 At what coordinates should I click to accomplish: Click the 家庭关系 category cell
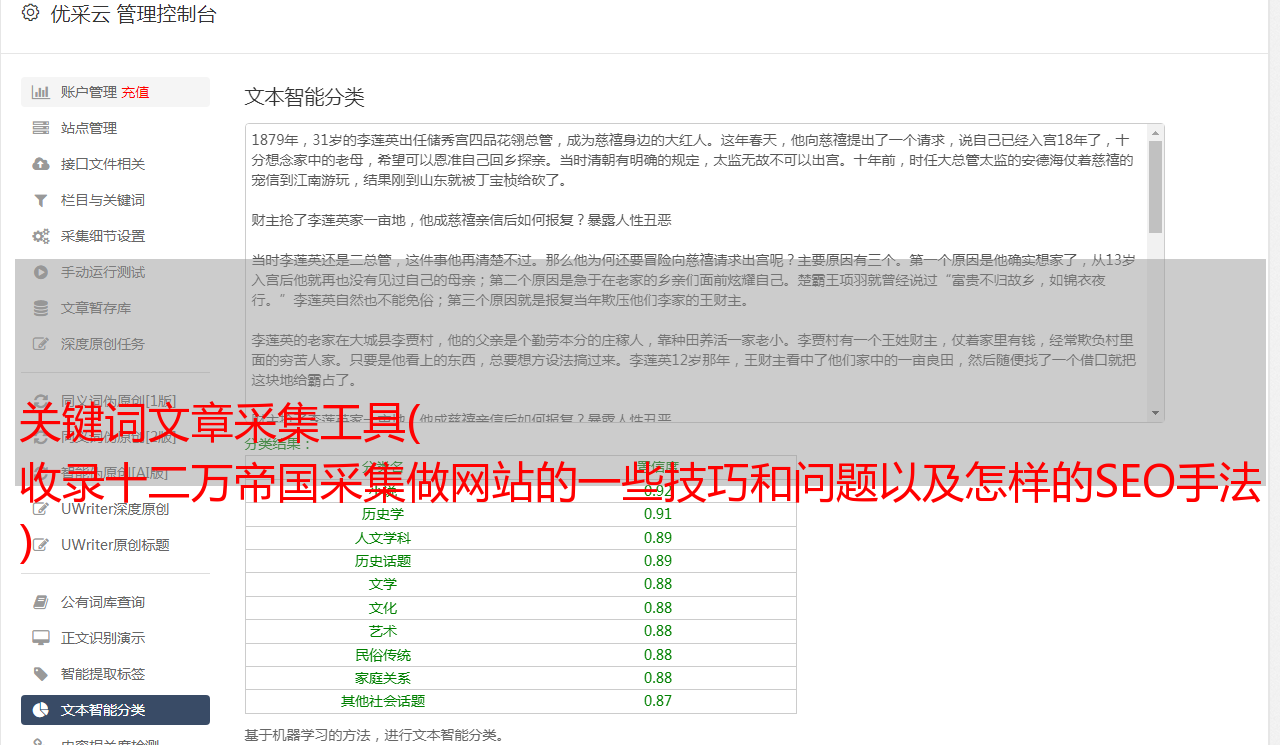click(x=383, y=678)
